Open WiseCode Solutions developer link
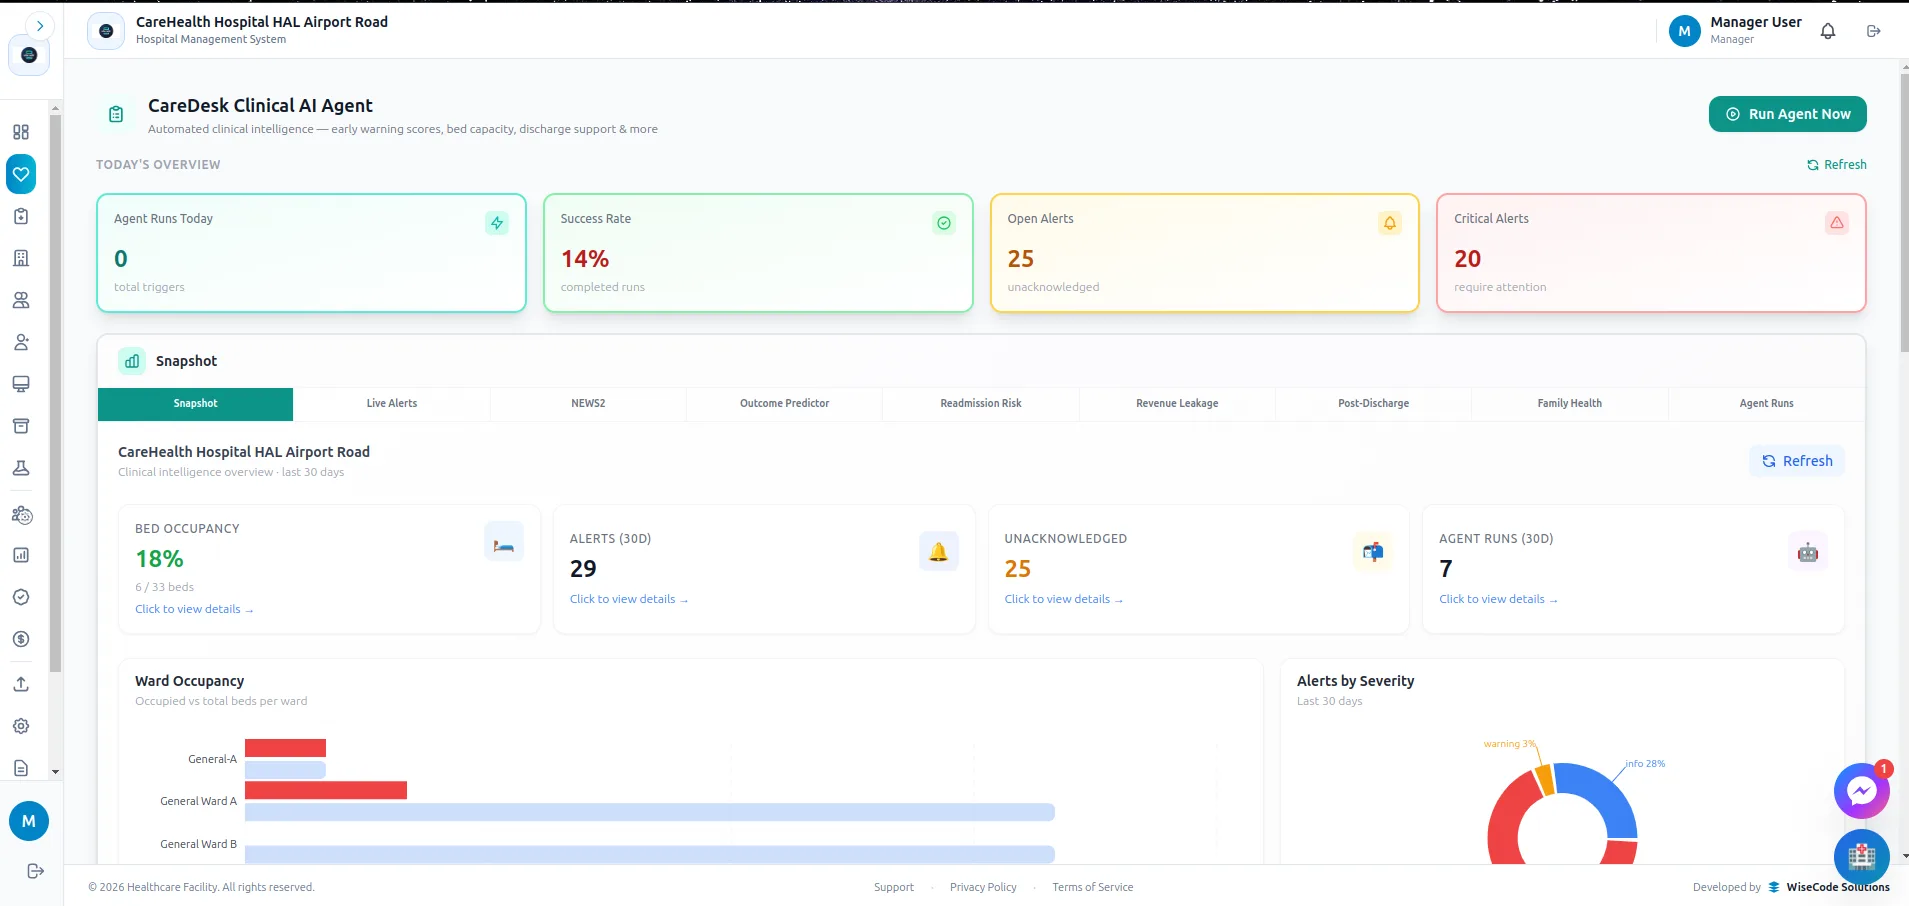 click(1830, 887)
